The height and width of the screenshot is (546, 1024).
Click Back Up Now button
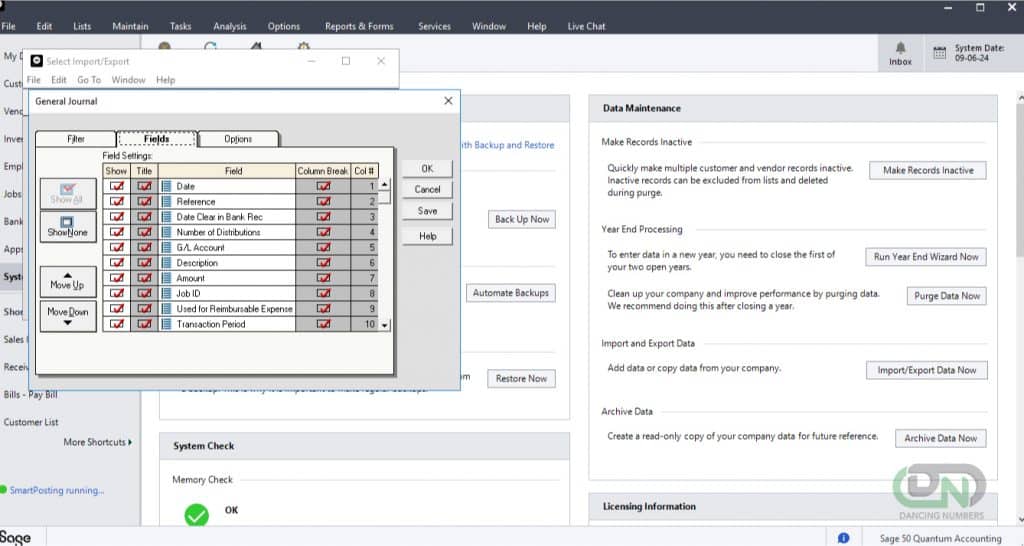tap(522, 219)
